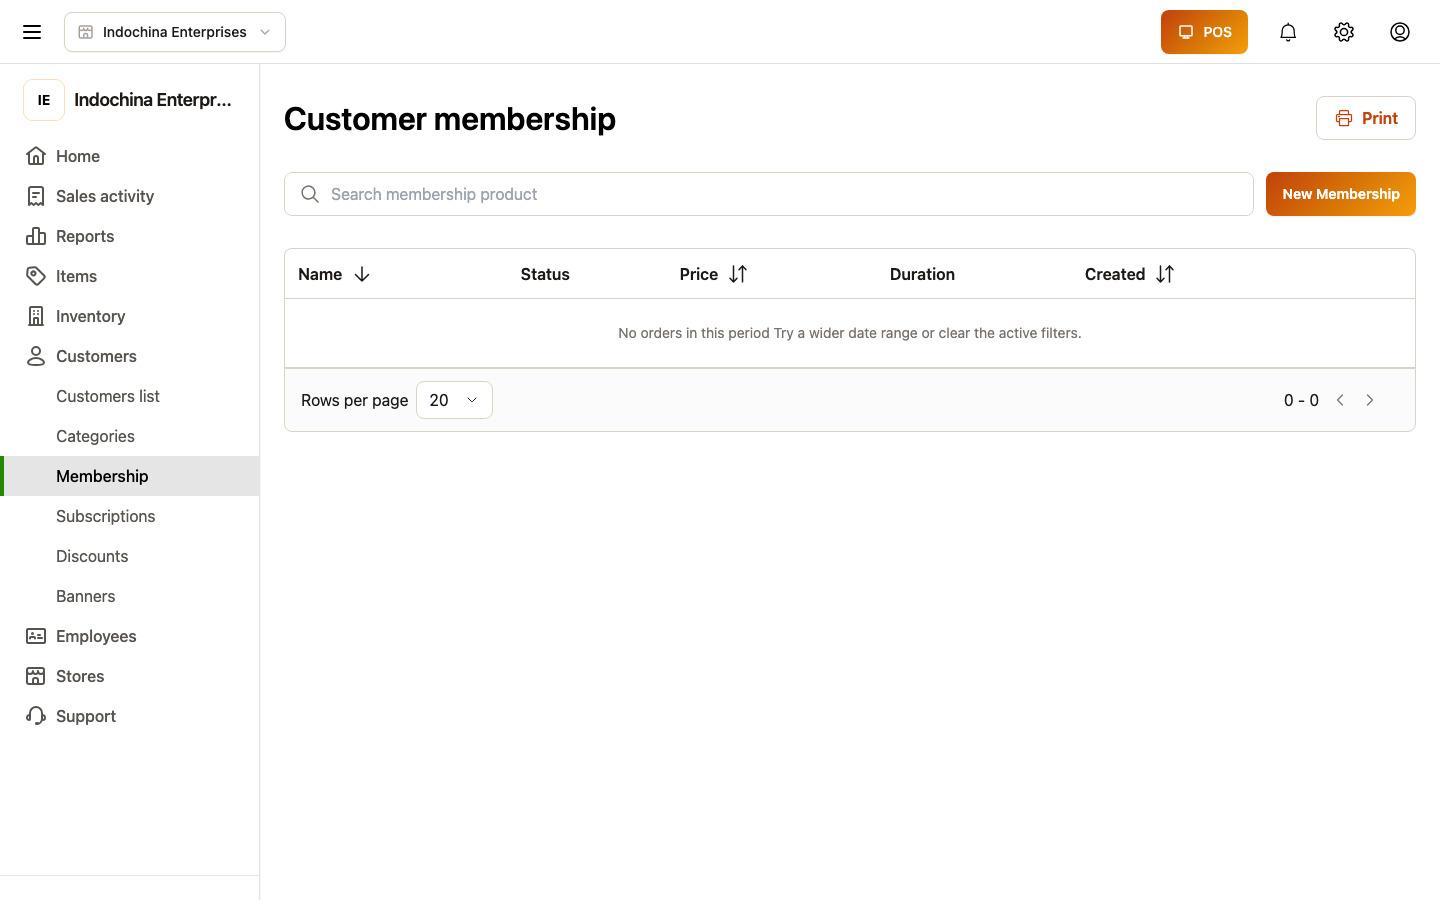This screenshot has height=900, width=1440.
Task: Click the Print button
Action: point(1366,118)
